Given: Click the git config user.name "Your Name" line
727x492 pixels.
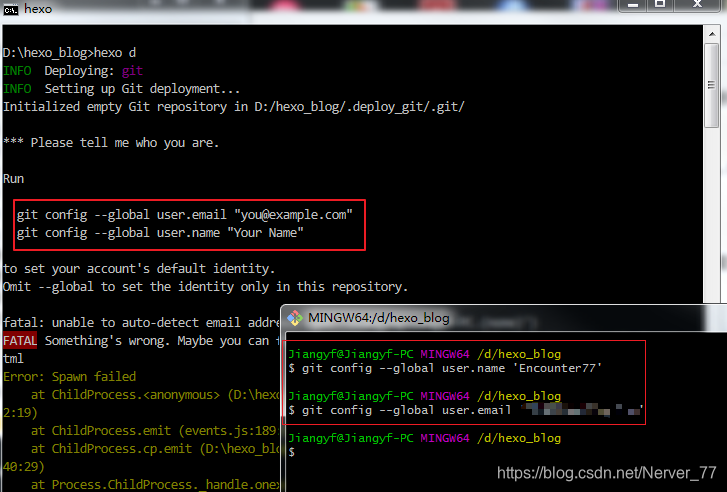Looking at the screenshot, I should (160, 233).
